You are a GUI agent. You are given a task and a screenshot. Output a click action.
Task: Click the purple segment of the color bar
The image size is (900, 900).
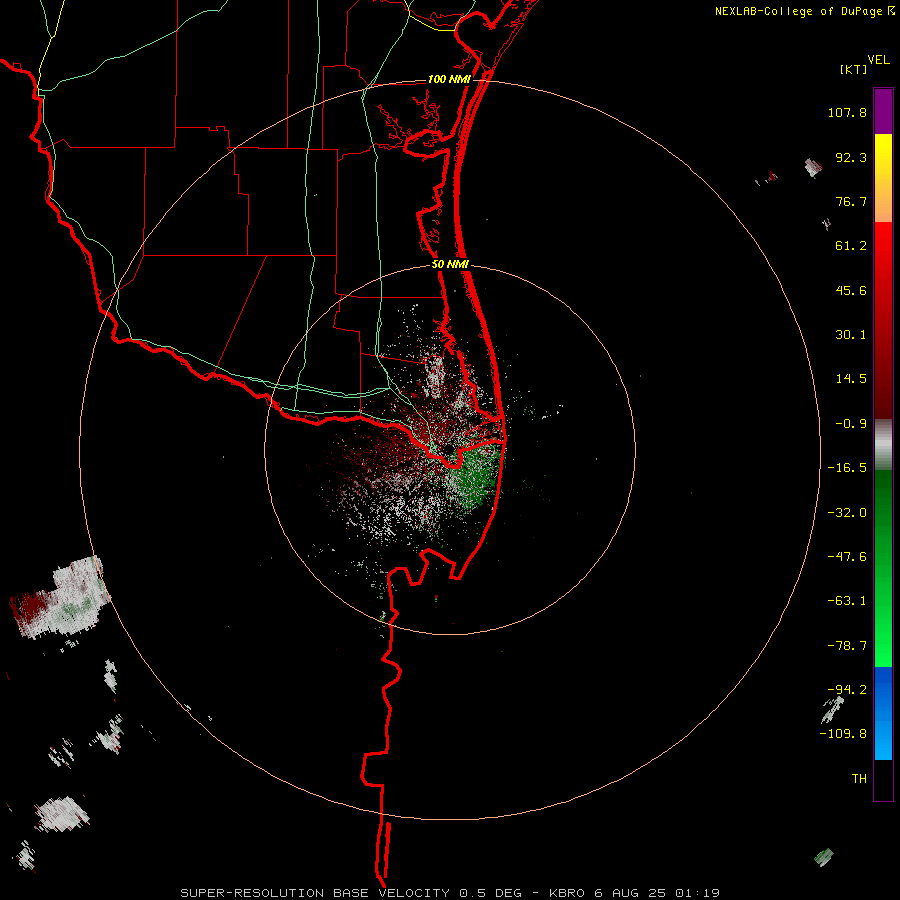(883, 112)
